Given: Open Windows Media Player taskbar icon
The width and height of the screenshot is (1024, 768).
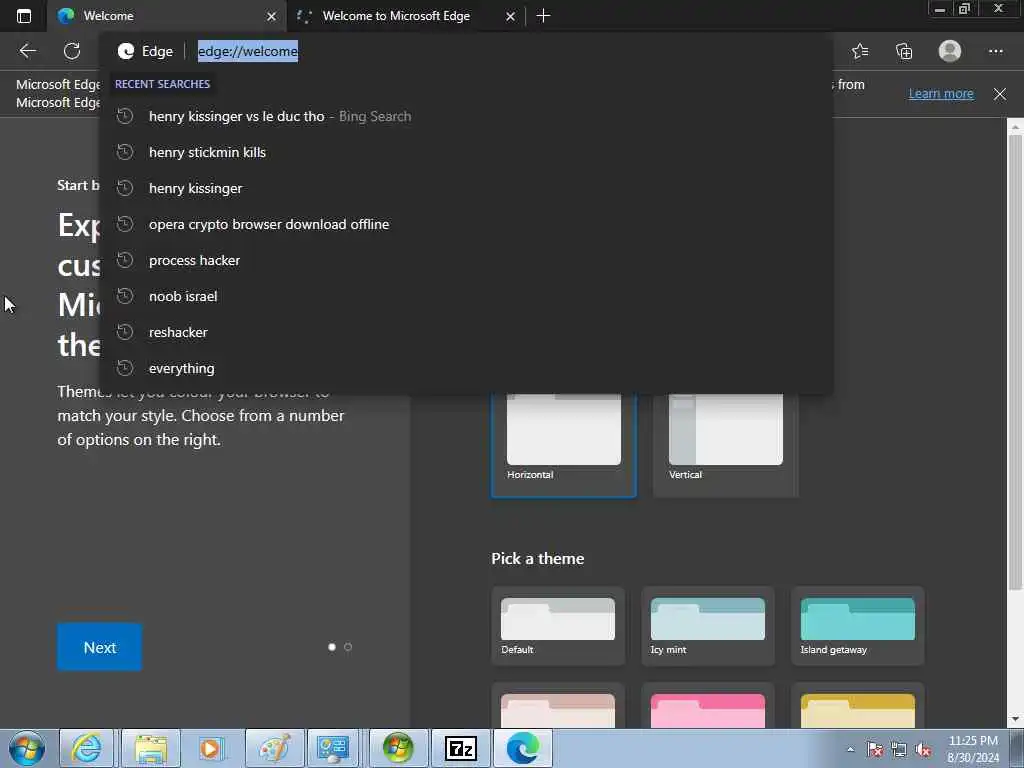Looking at the screenshot, I should (211, 748).
